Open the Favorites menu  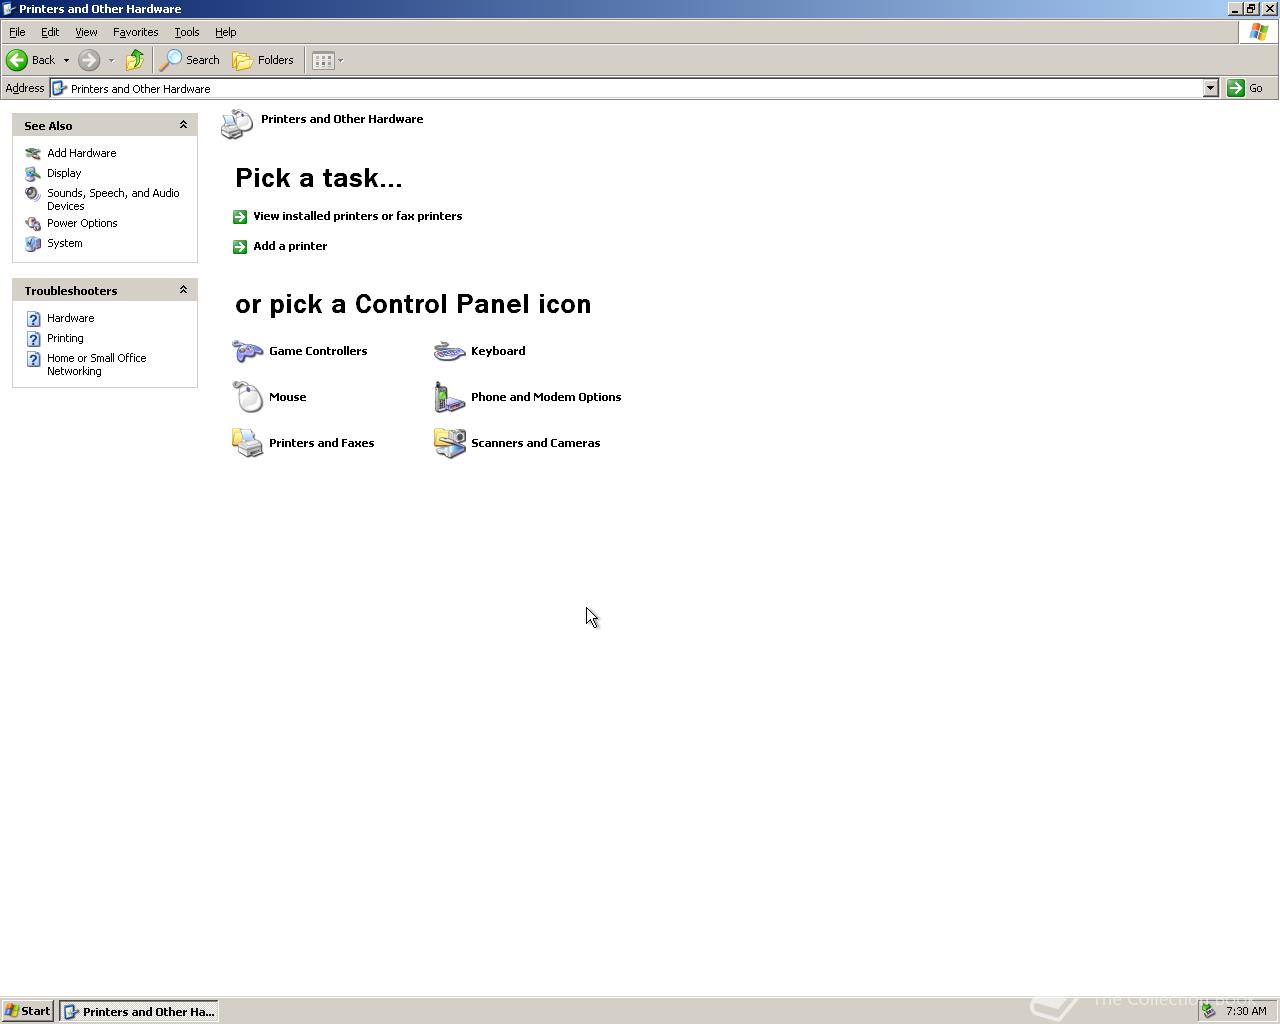135,32
